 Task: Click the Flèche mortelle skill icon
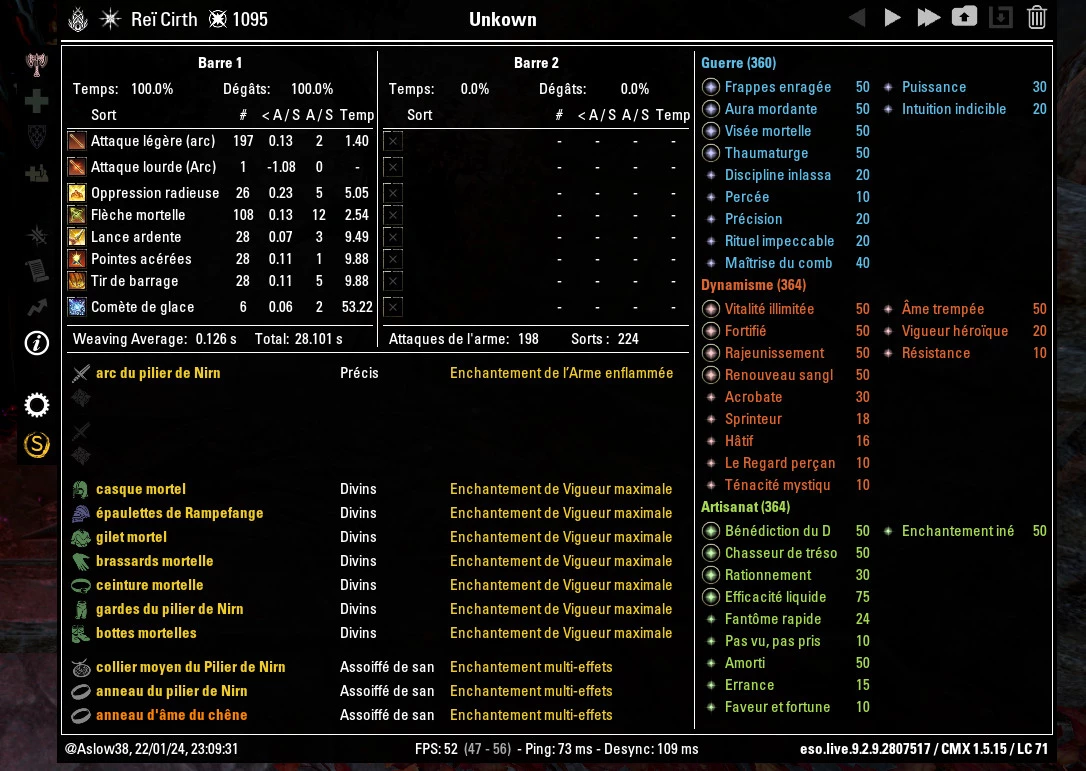tap(77, 215)
